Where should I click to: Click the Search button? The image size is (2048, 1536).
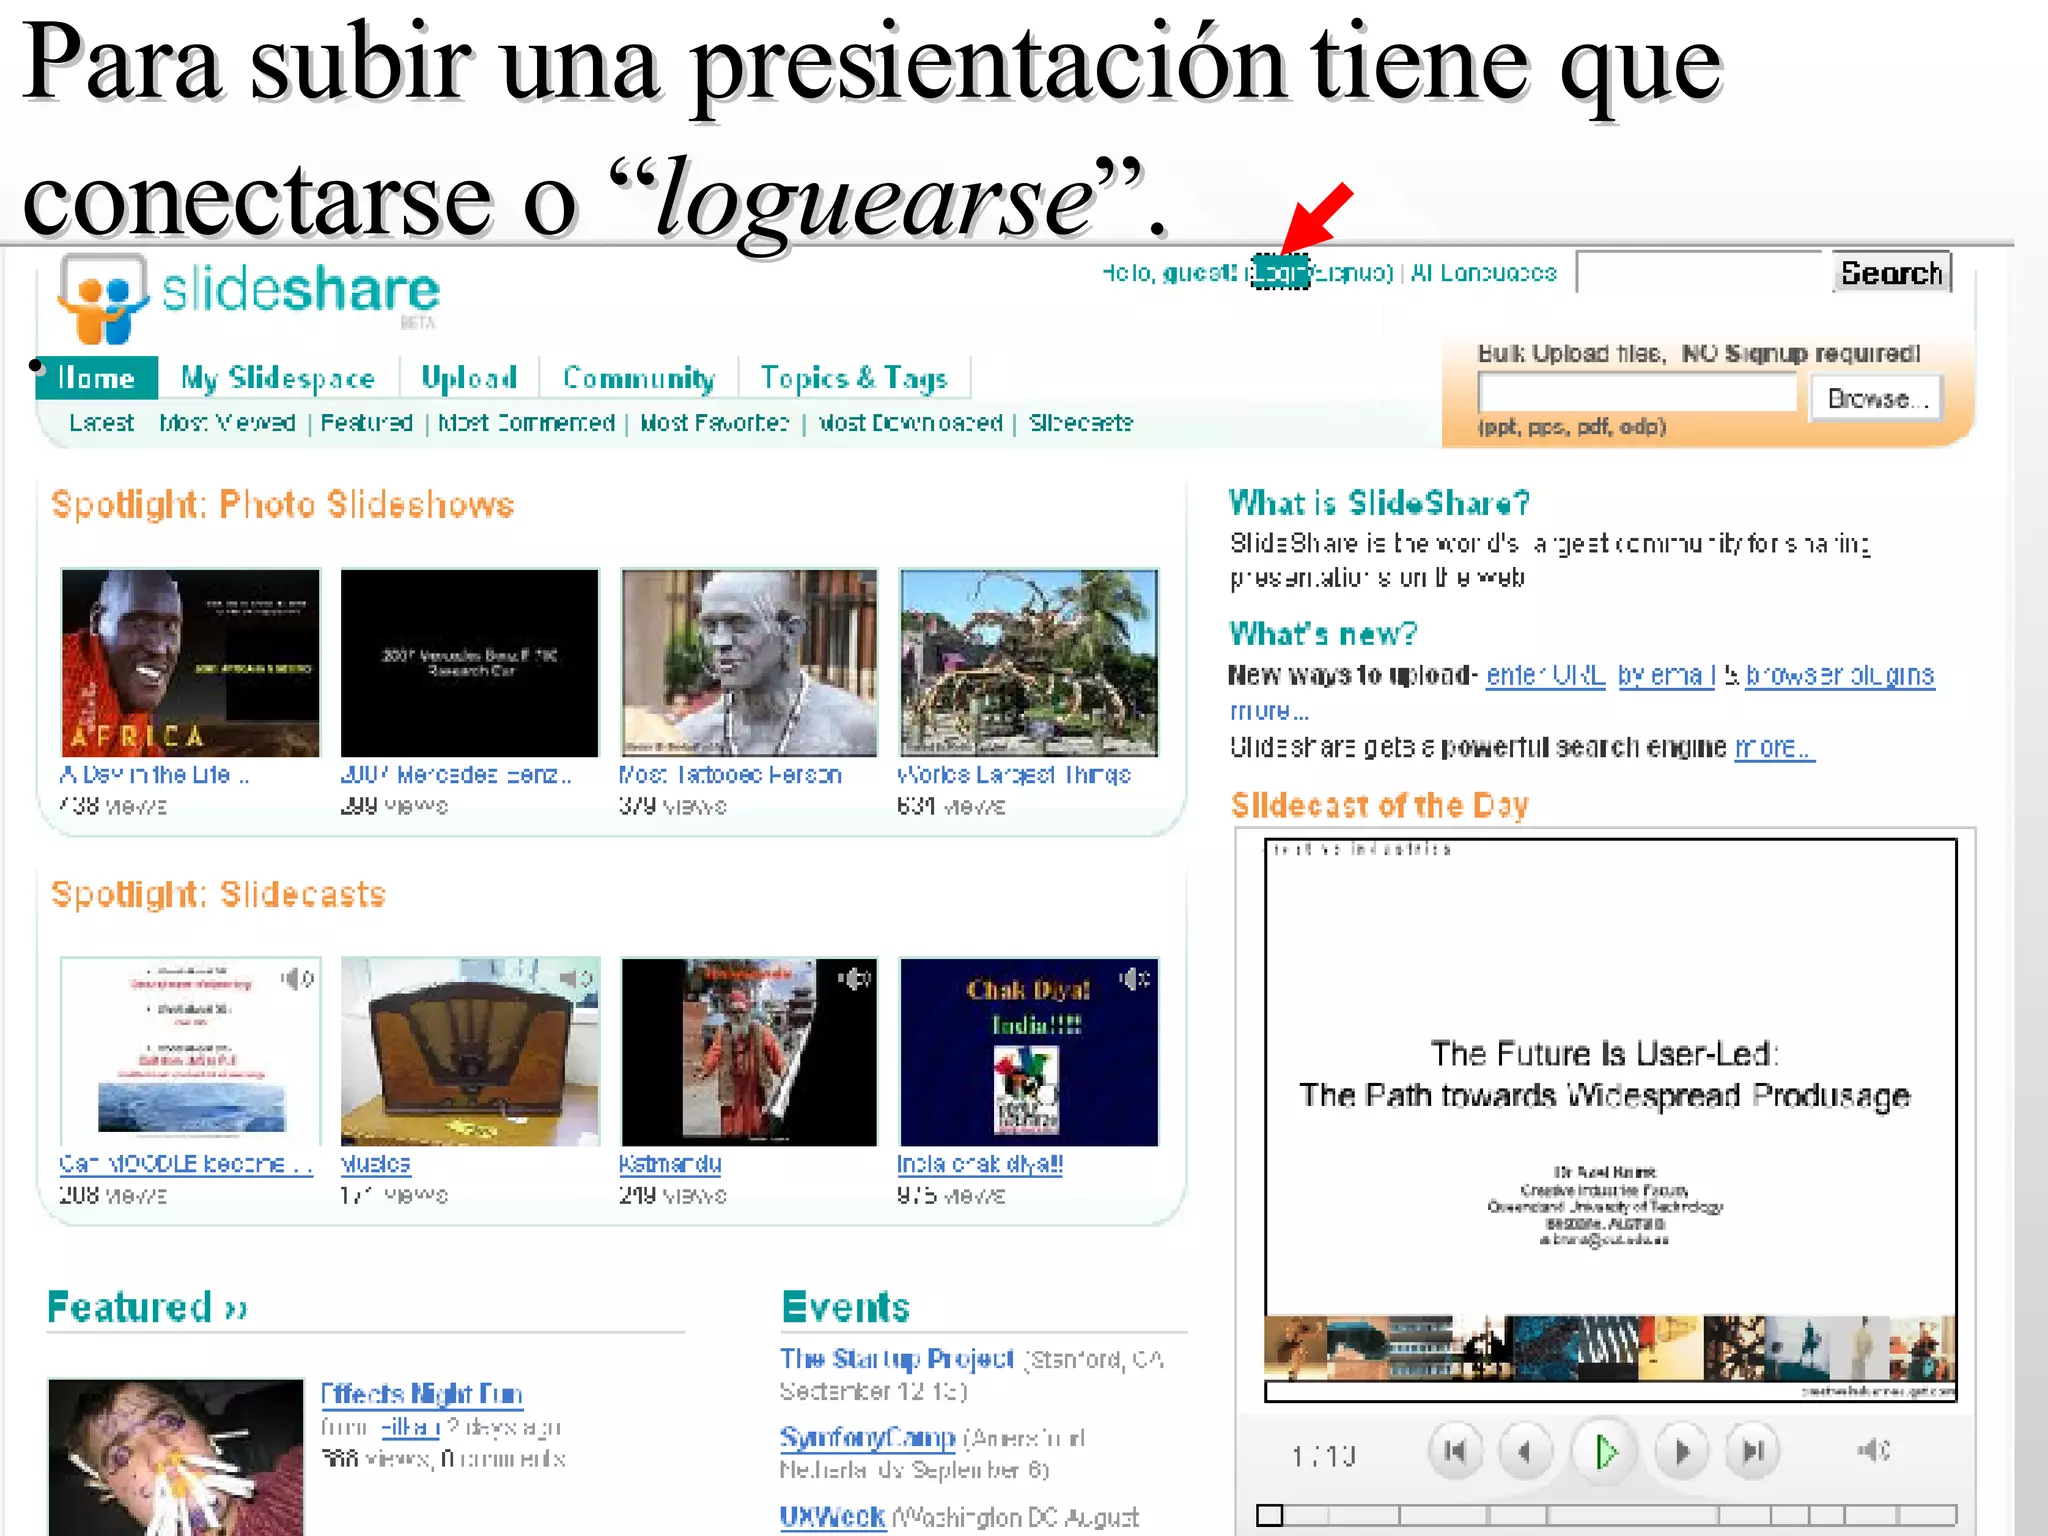(1891, 272)
